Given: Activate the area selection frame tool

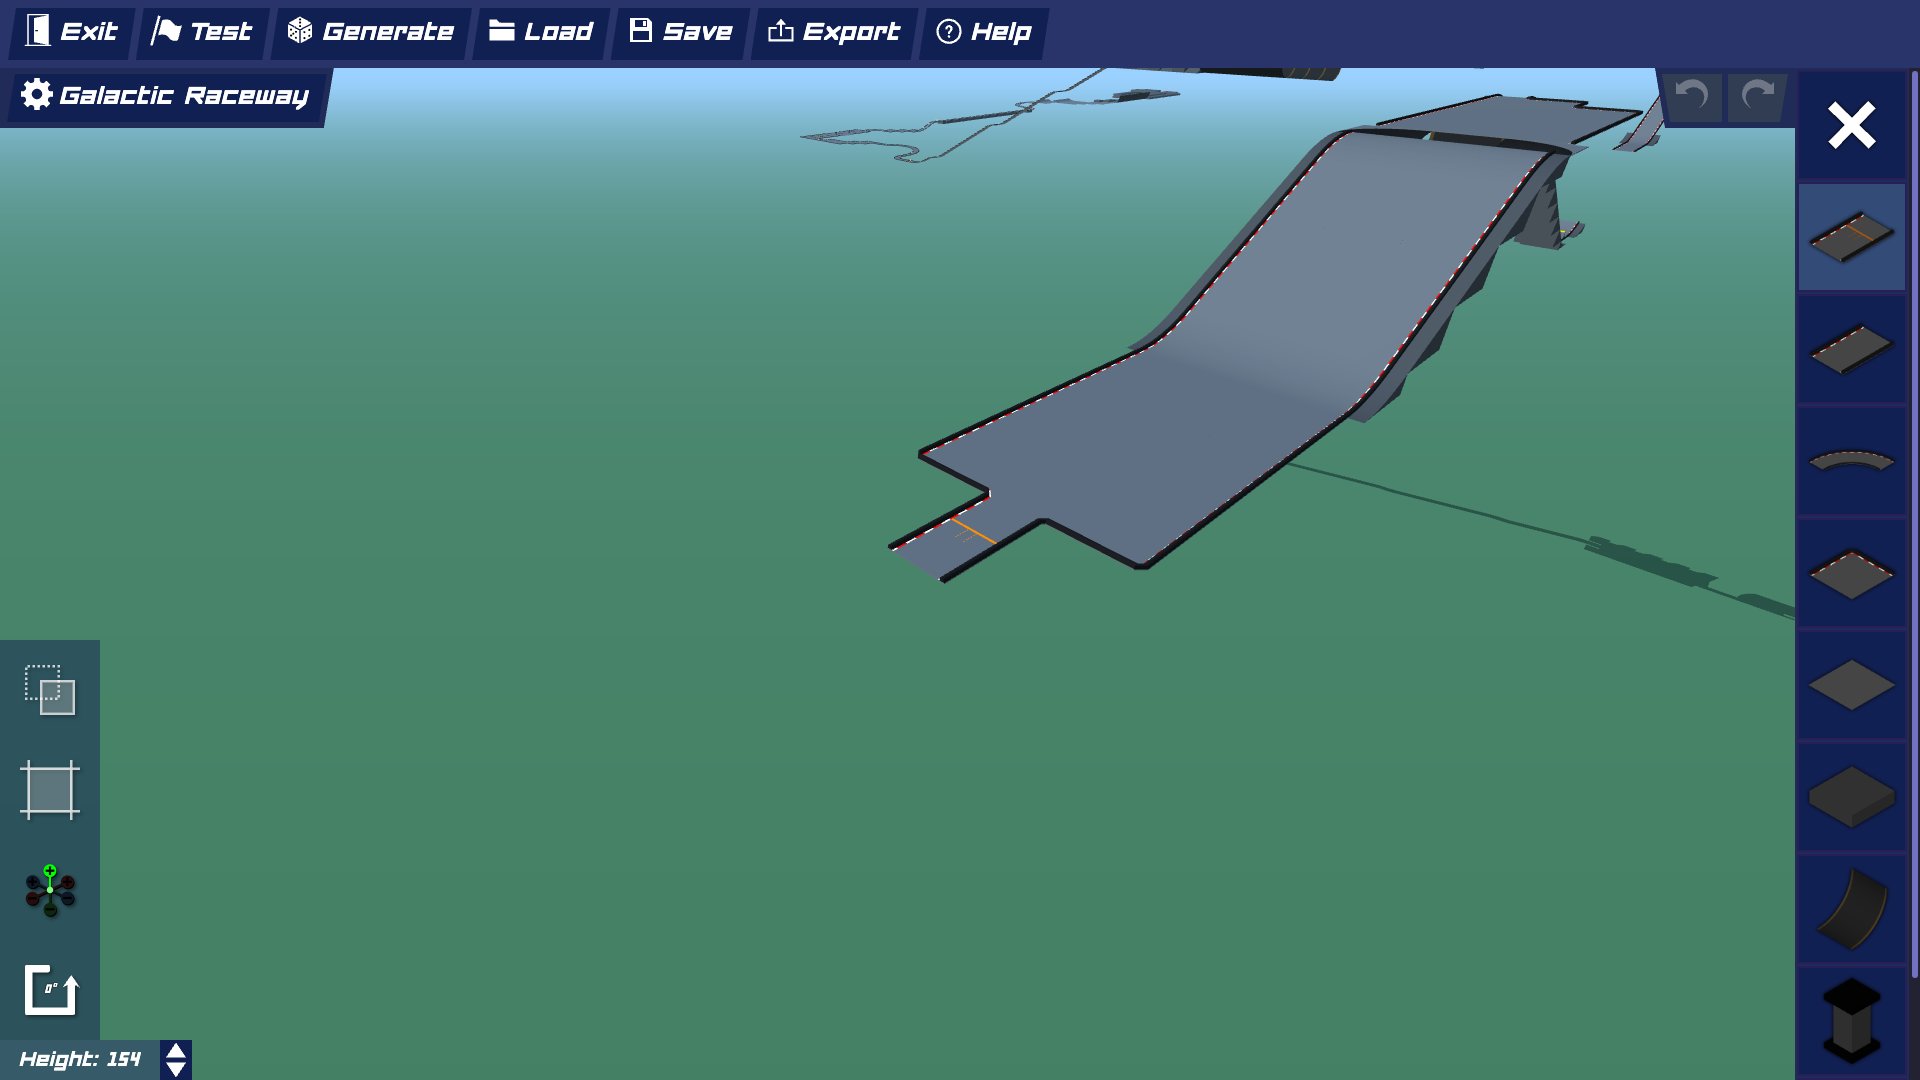Looking at the screenshot, I should 50,790.
